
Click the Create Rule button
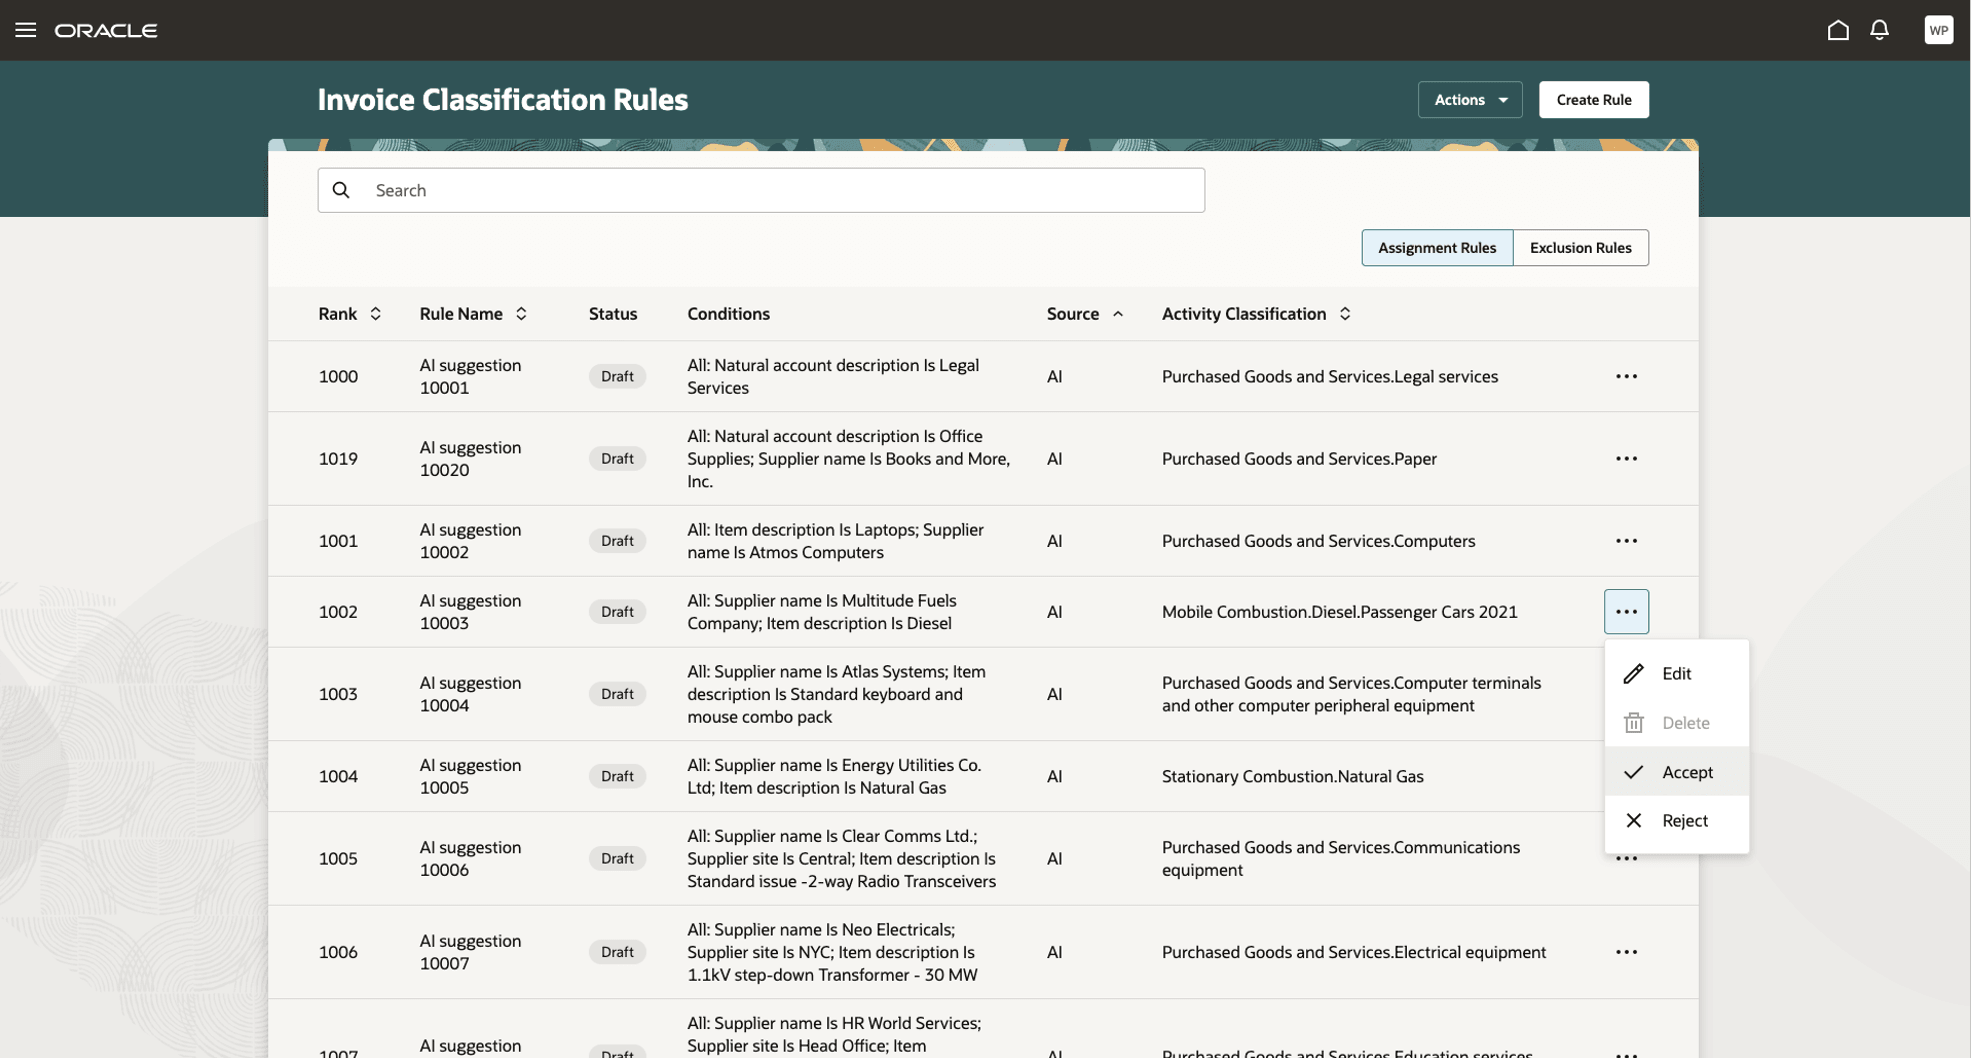click(x=1593, y=100)
